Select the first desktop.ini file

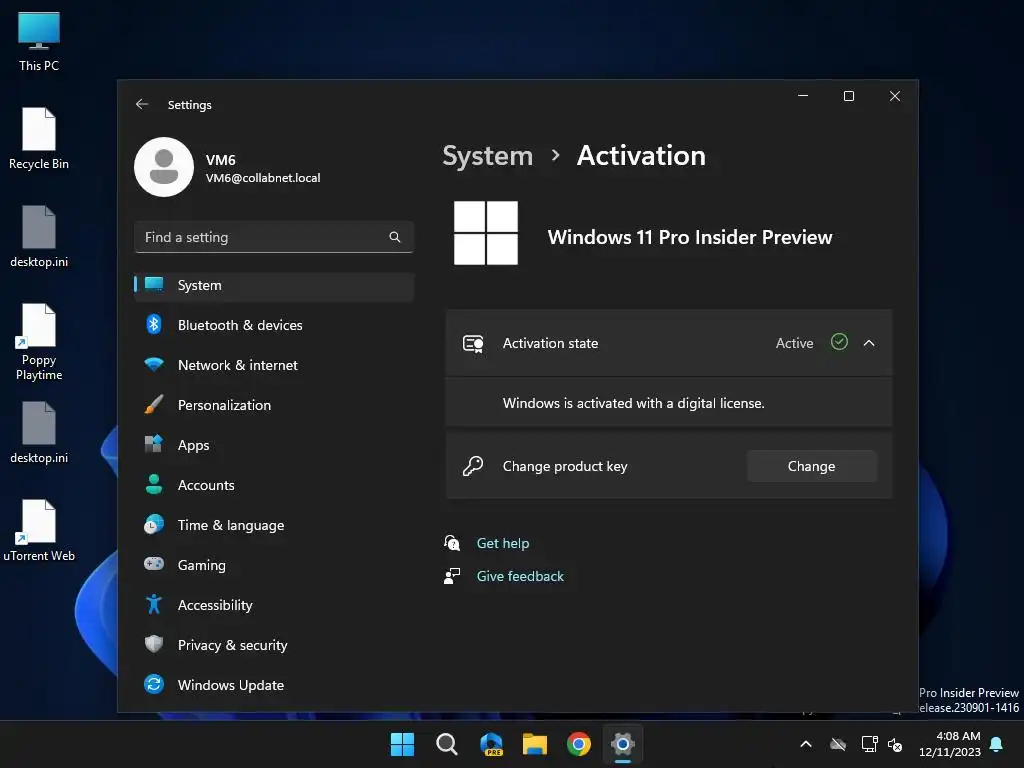(x=39, y=236)
